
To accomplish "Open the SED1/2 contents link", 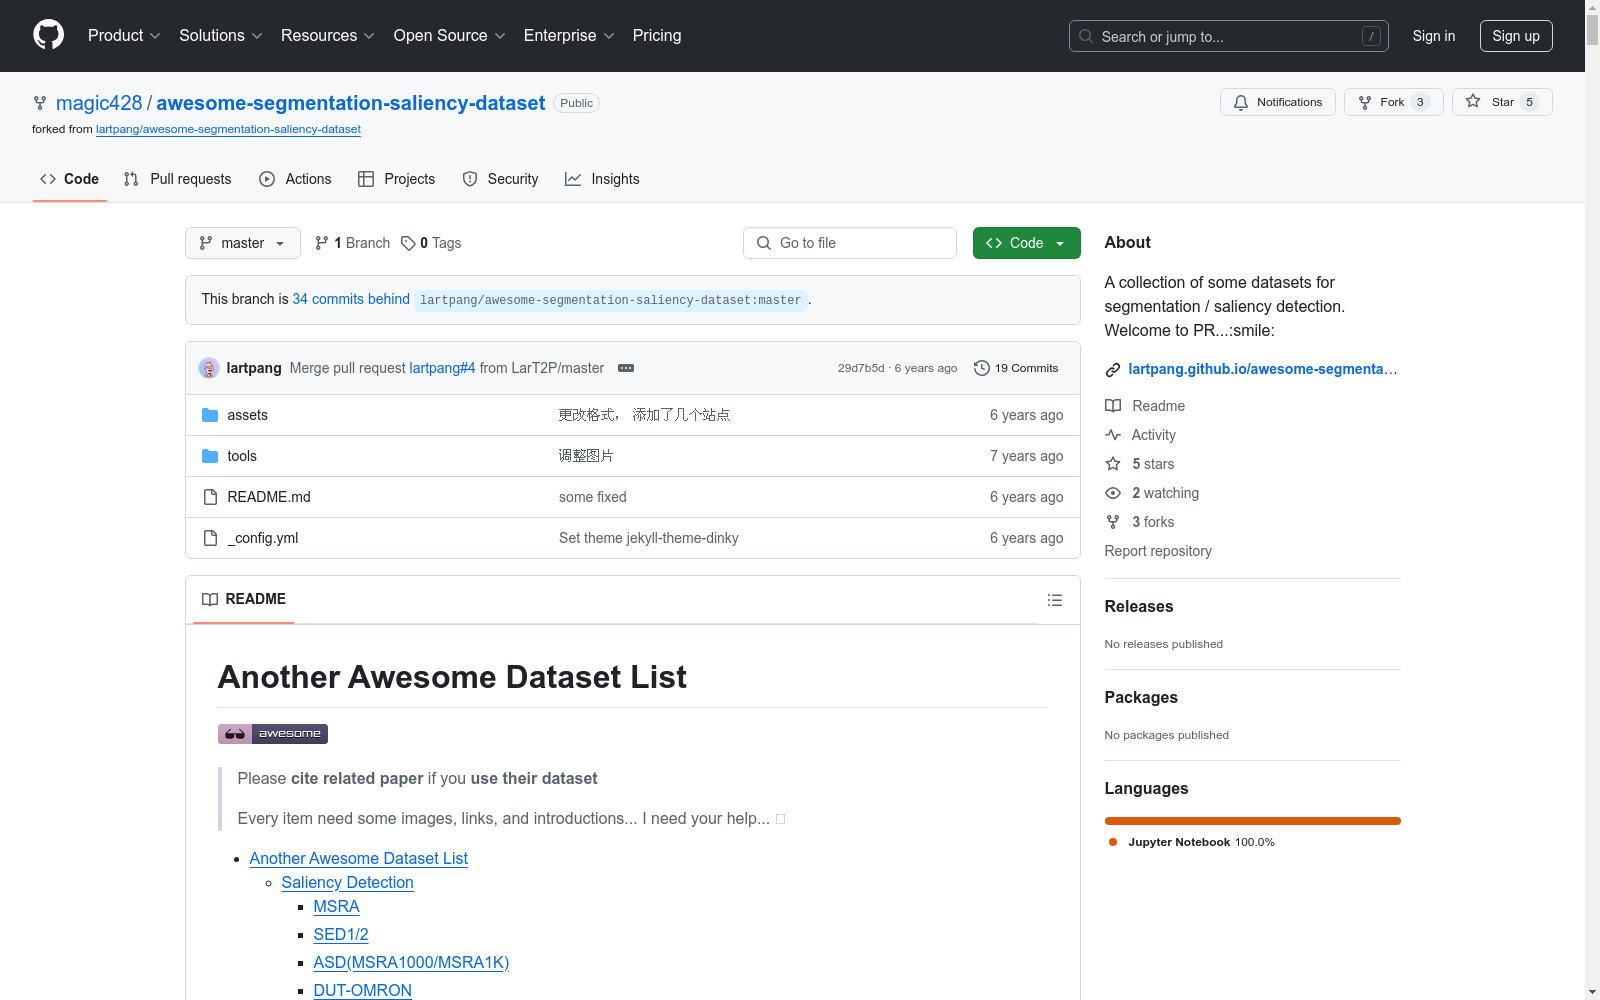I will click(x=341, y=934).
